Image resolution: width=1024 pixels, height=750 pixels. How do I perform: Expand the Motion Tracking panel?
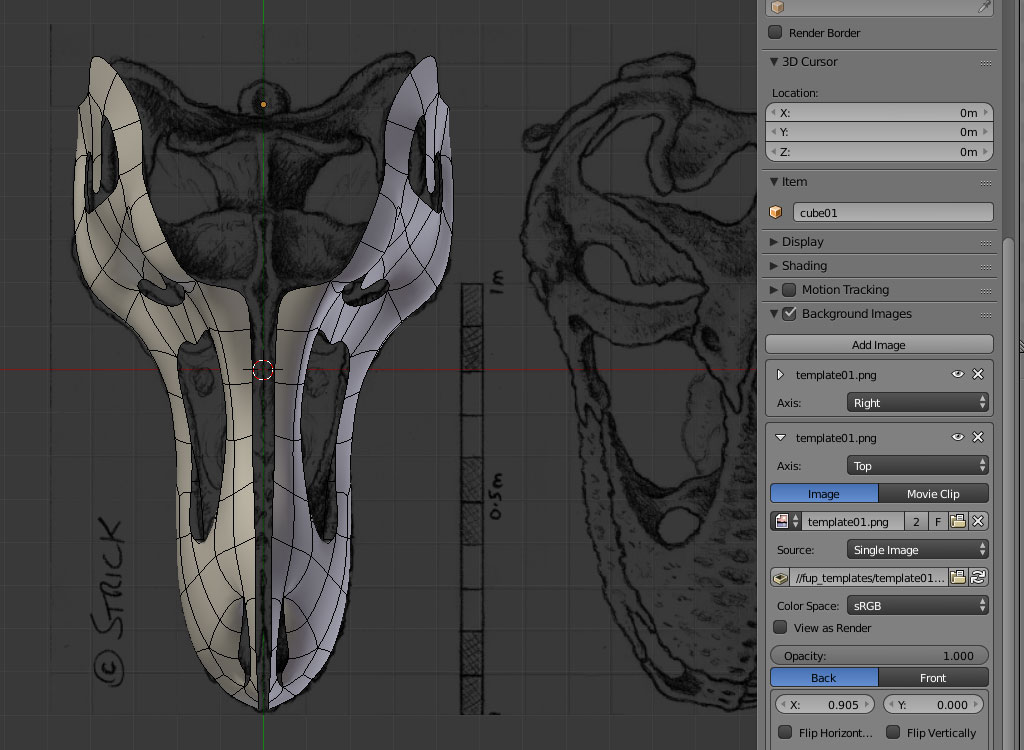[774, 289]
